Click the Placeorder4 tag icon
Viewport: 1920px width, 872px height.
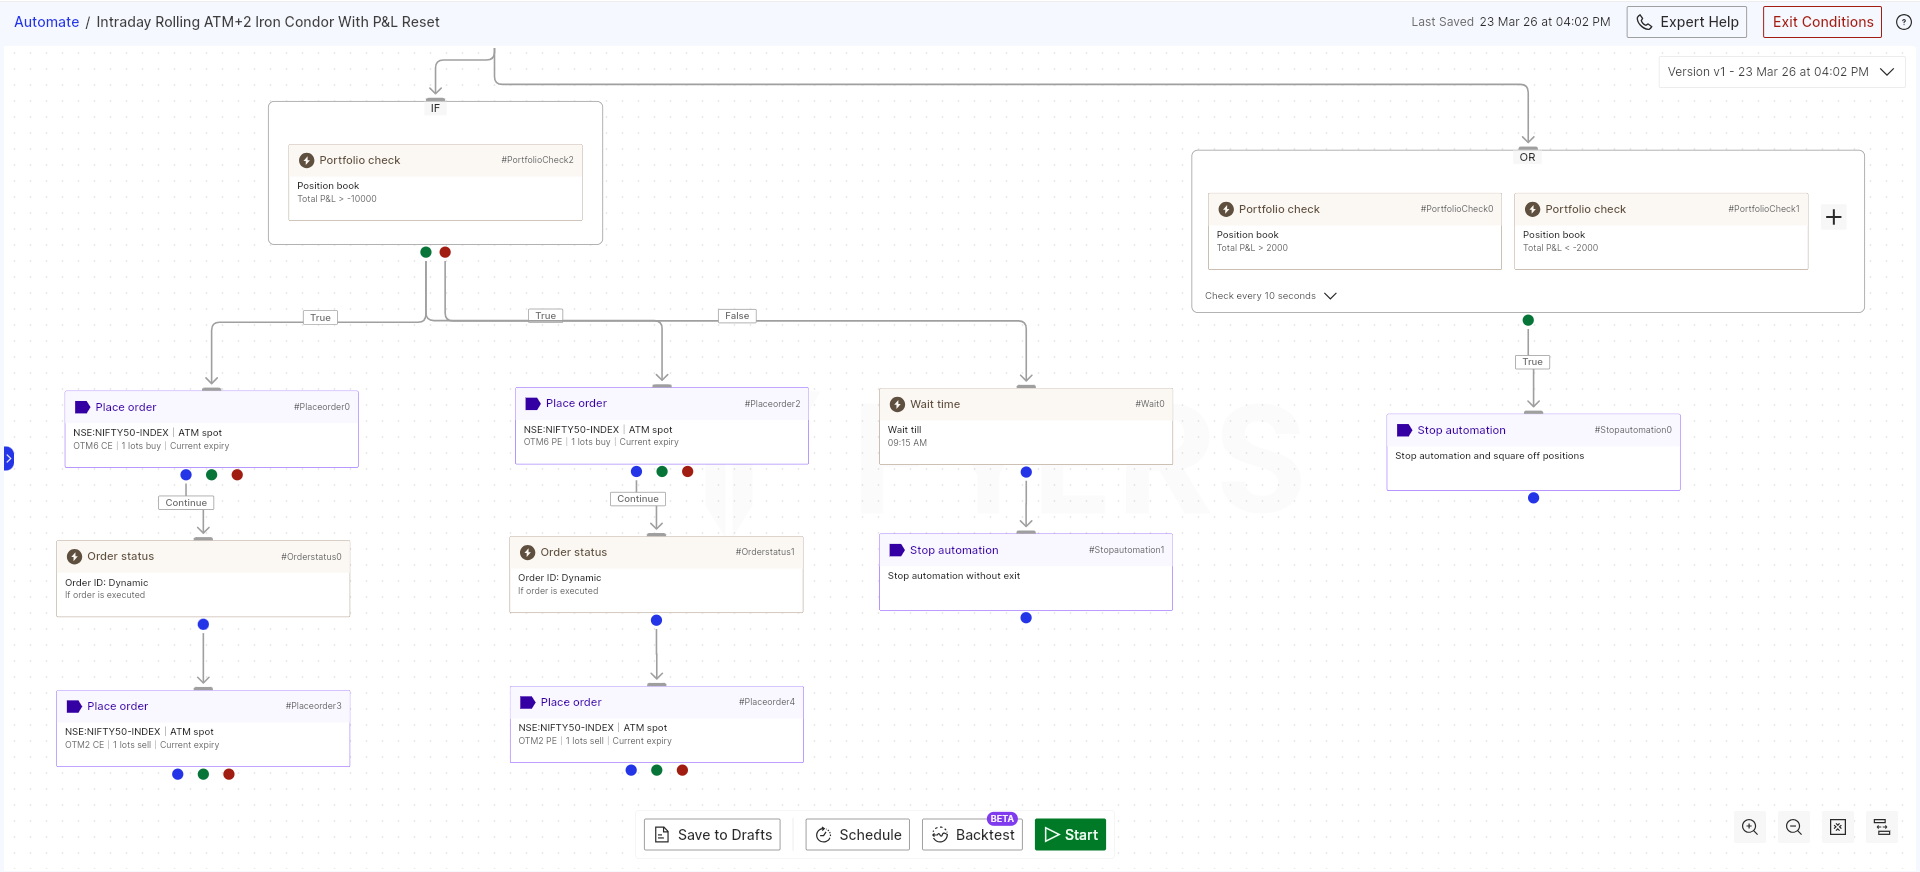(527, 702)
